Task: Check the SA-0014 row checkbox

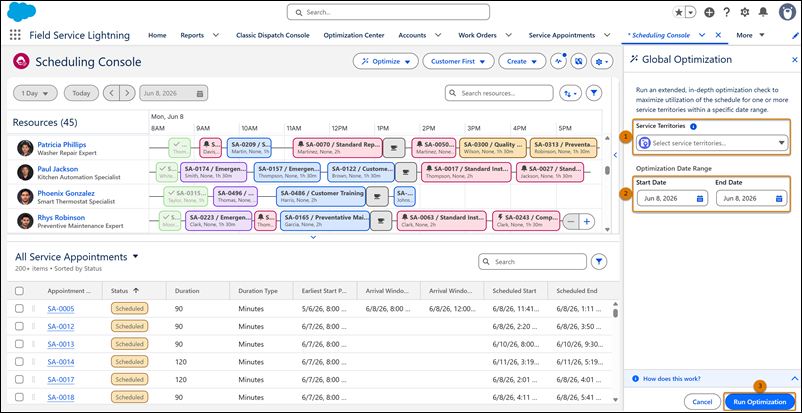Action: tap(19, 362)
